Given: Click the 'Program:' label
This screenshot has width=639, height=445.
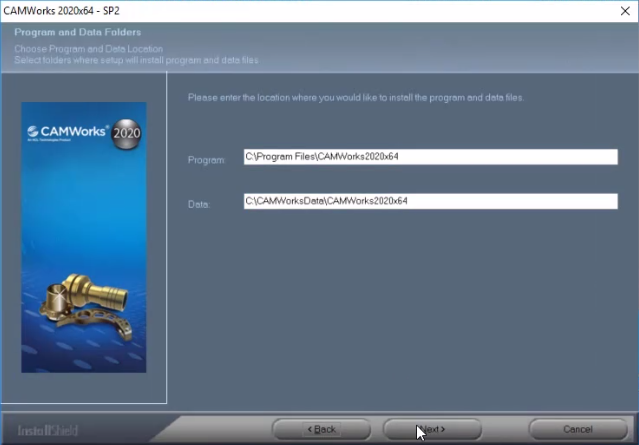Looking at the screenshot, I should point(207,160).
